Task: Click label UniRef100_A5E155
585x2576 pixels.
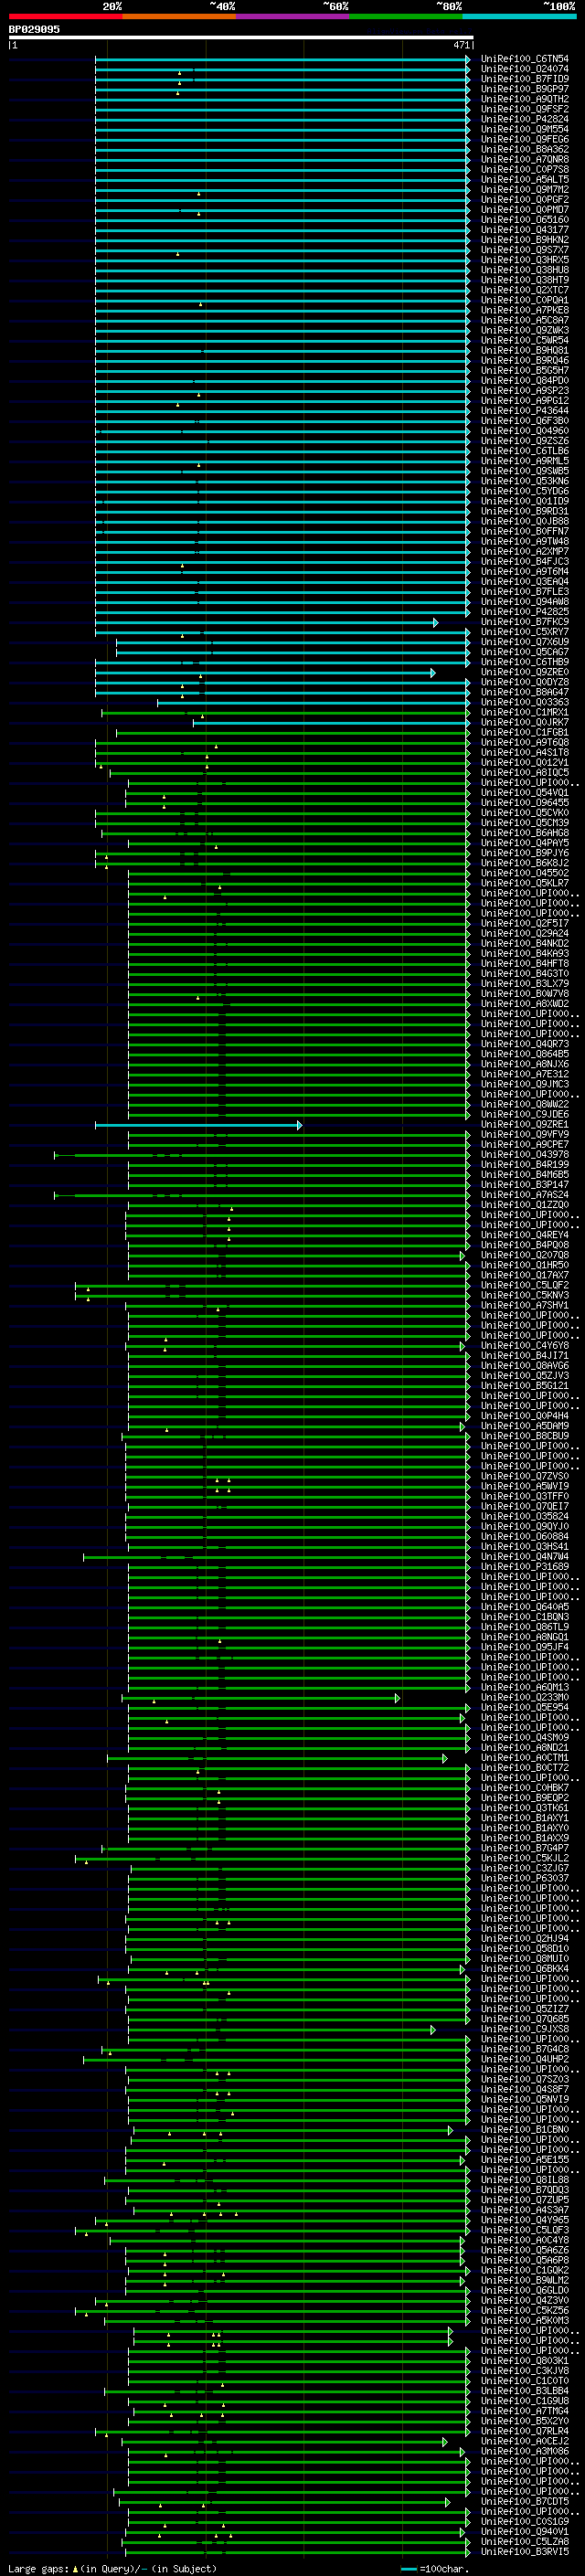Action: coord(525,2160)
